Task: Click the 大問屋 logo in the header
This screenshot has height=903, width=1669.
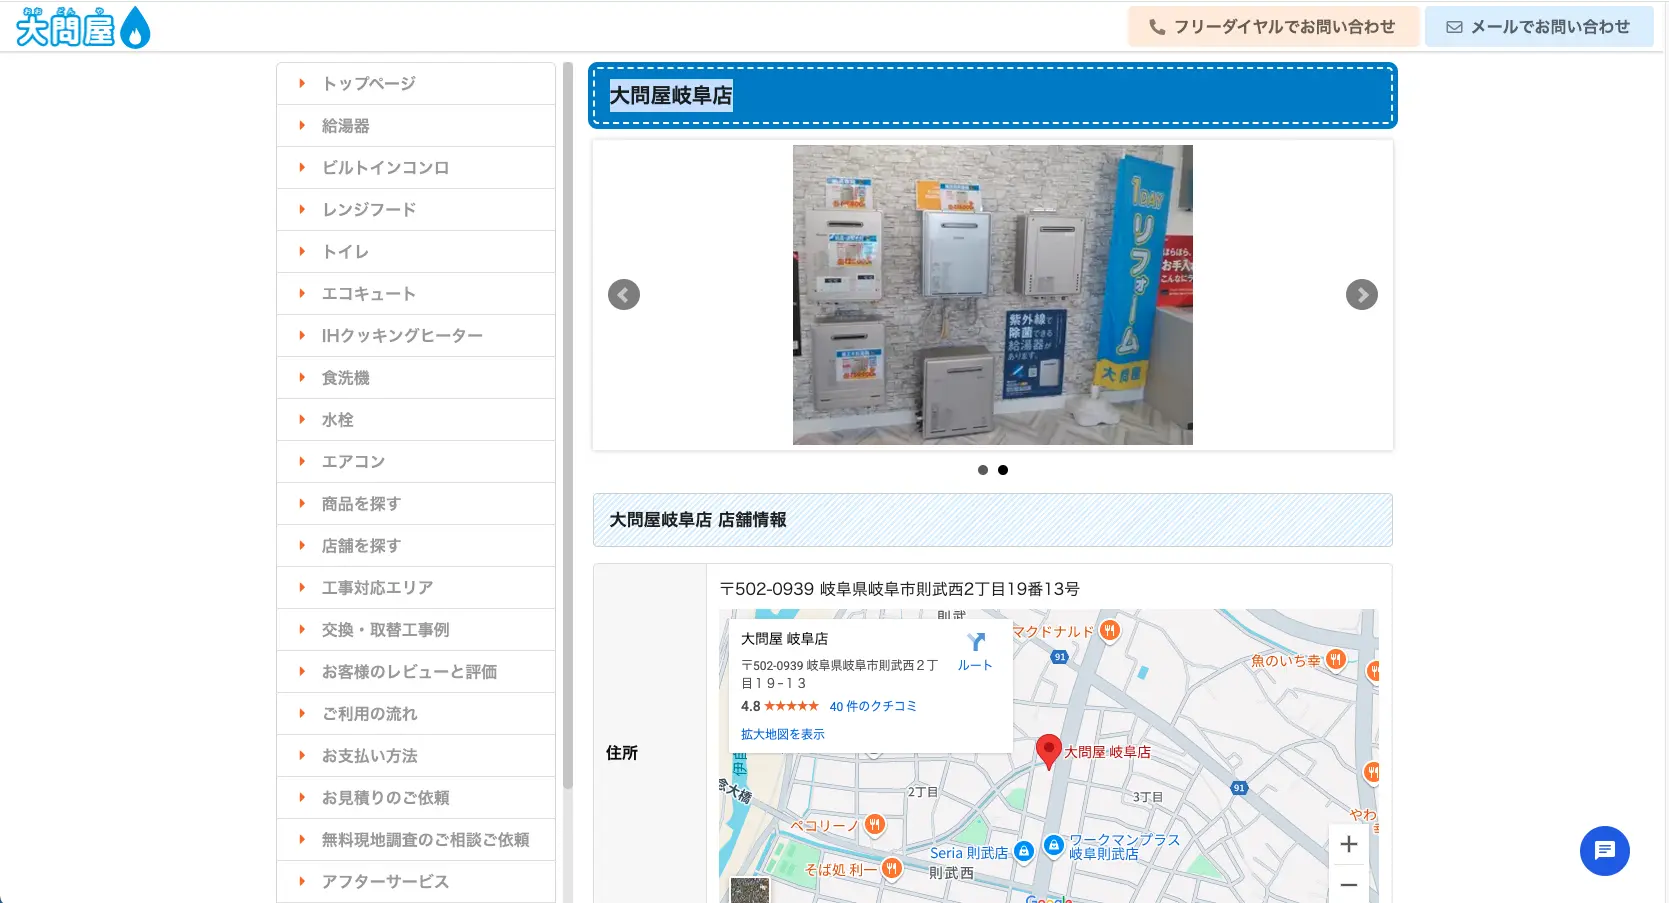Action: pos(83,27)
